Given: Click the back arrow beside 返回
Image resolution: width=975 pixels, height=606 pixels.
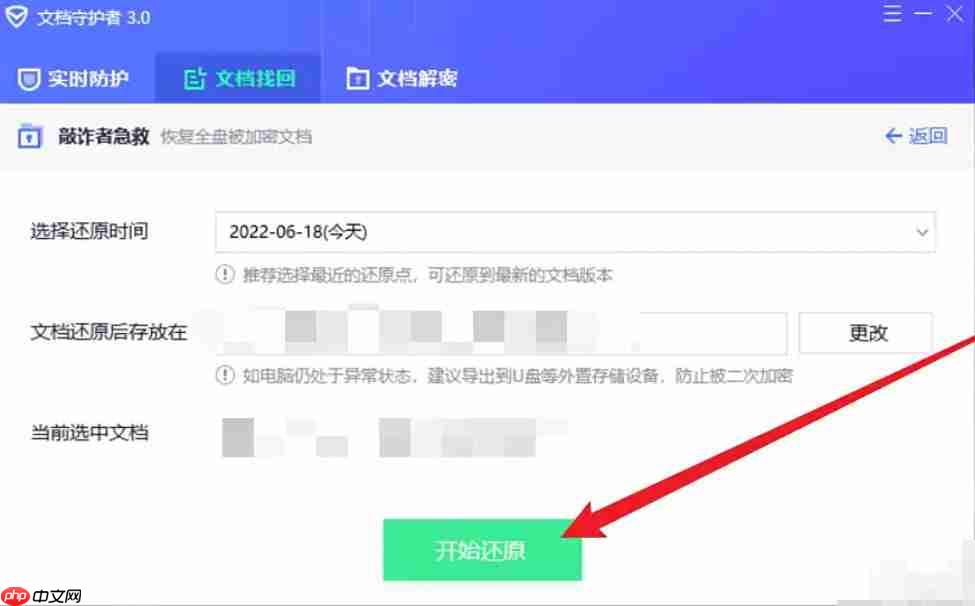Looking at the screenshot, I should pos(894,135).
